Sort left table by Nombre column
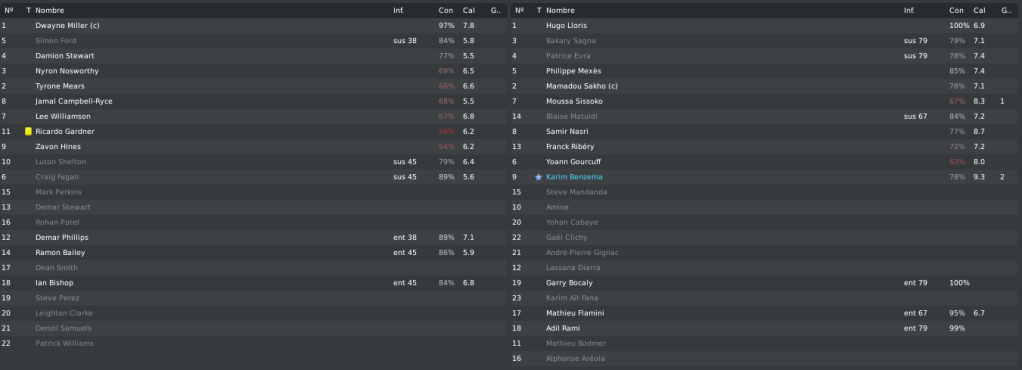The image size is (1022, 370). point(50,10)
